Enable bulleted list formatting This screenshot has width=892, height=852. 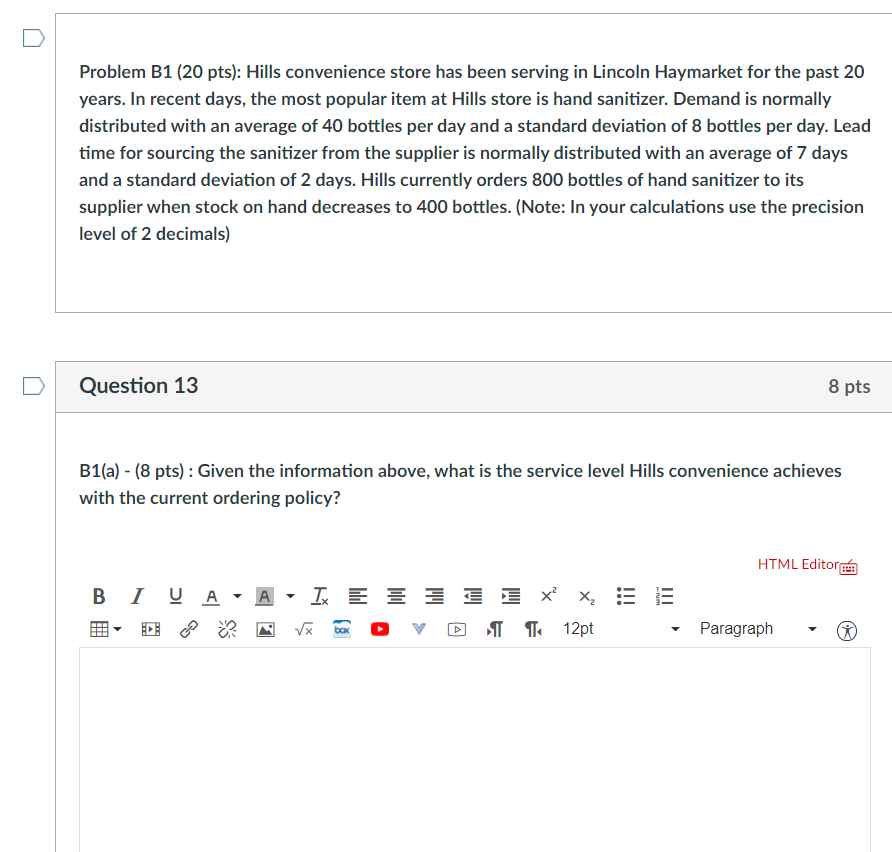pos(625,596)
